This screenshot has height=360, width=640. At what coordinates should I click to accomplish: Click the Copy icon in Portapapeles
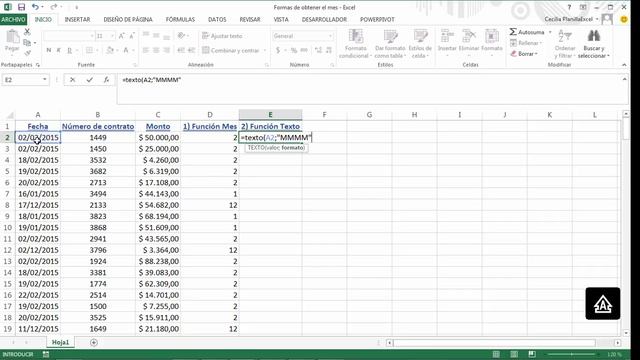coord(27,42)
